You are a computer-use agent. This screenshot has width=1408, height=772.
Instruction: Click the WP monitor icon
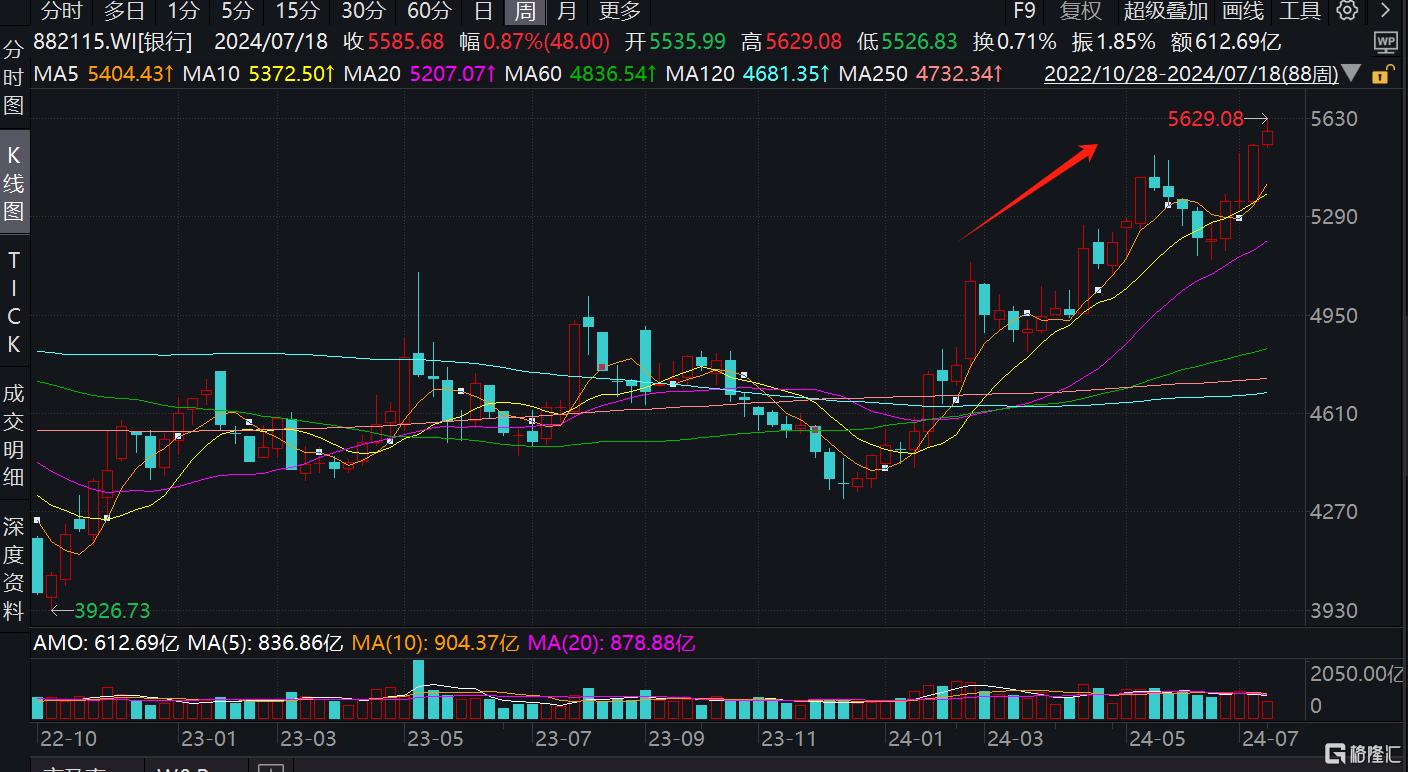pos(1386,42)
